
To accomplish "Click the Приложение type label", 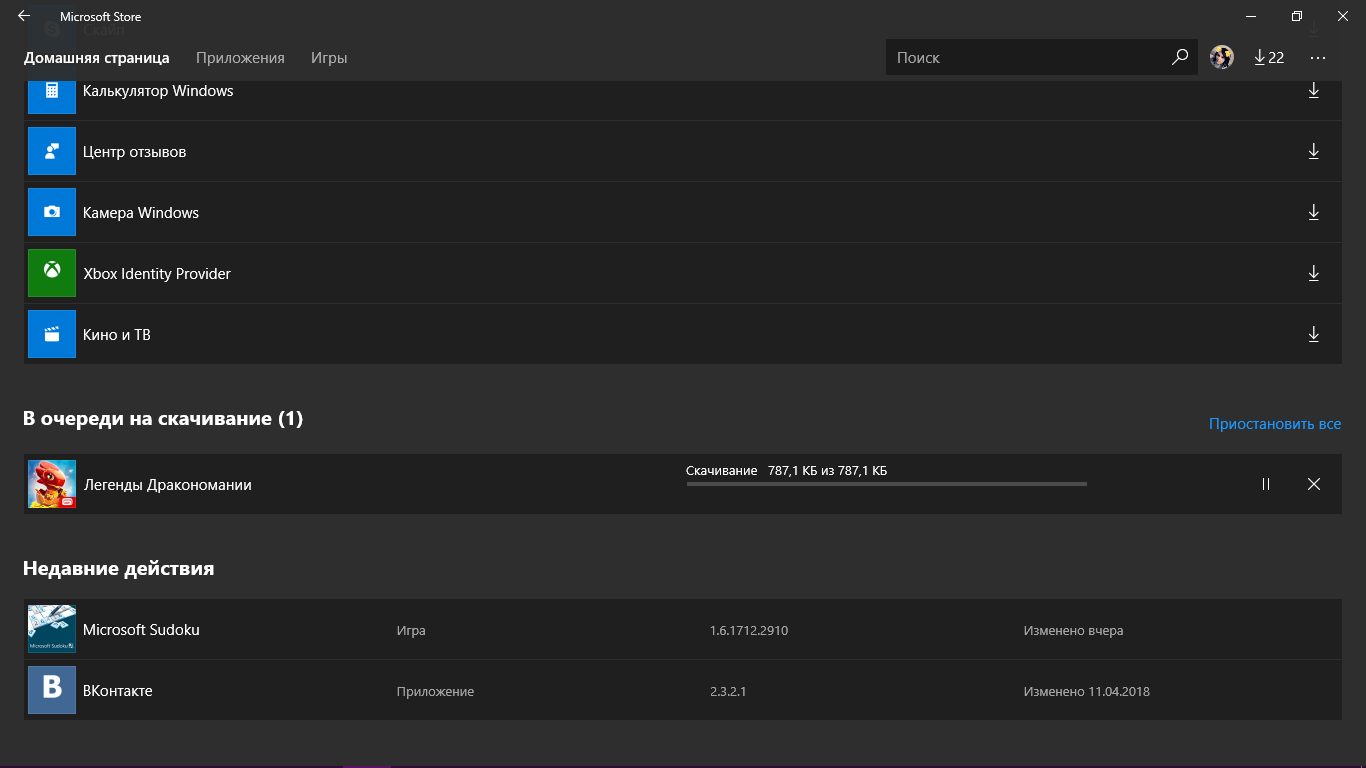I will (435, 692).
